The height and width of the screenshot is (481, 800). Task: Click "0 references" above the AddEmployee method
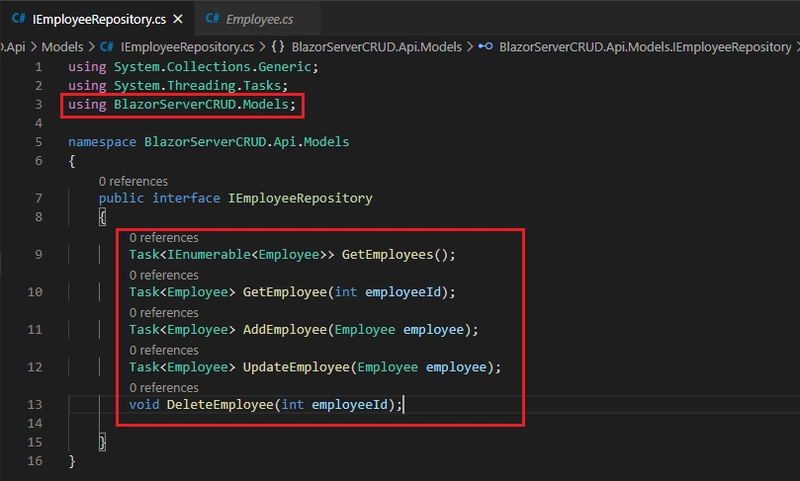point(163,313)
